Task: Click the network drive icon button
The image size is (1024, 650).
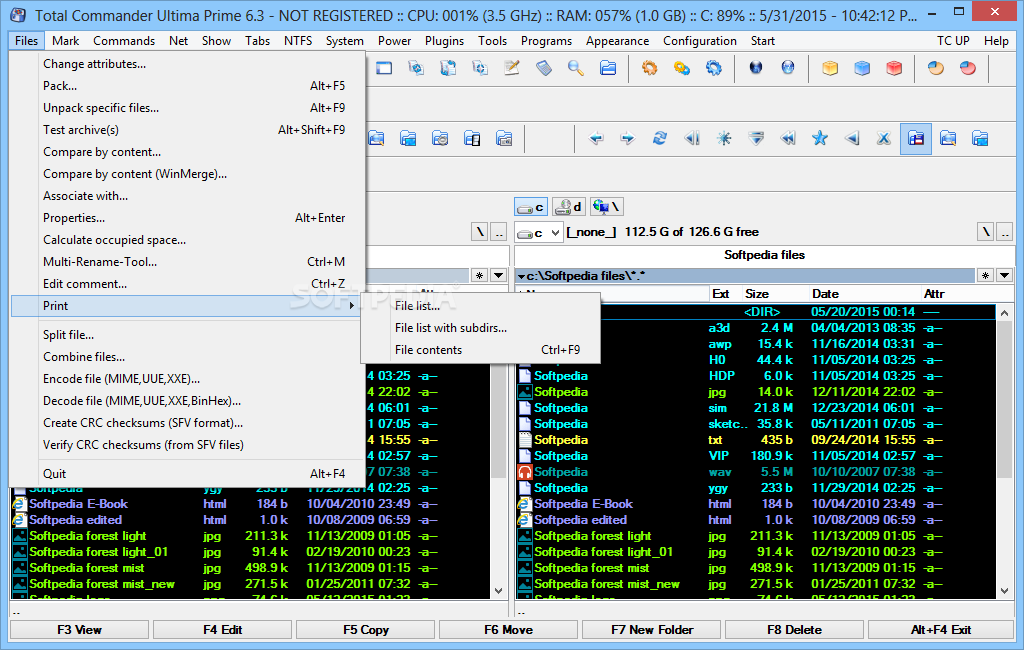Action: point(607,207)
